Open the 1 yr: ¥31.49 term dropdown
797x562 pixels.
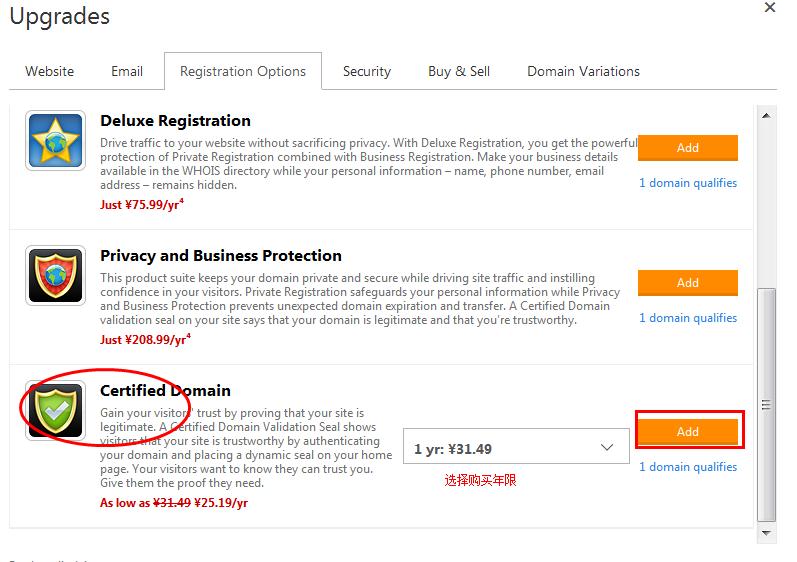click(516, 446)
